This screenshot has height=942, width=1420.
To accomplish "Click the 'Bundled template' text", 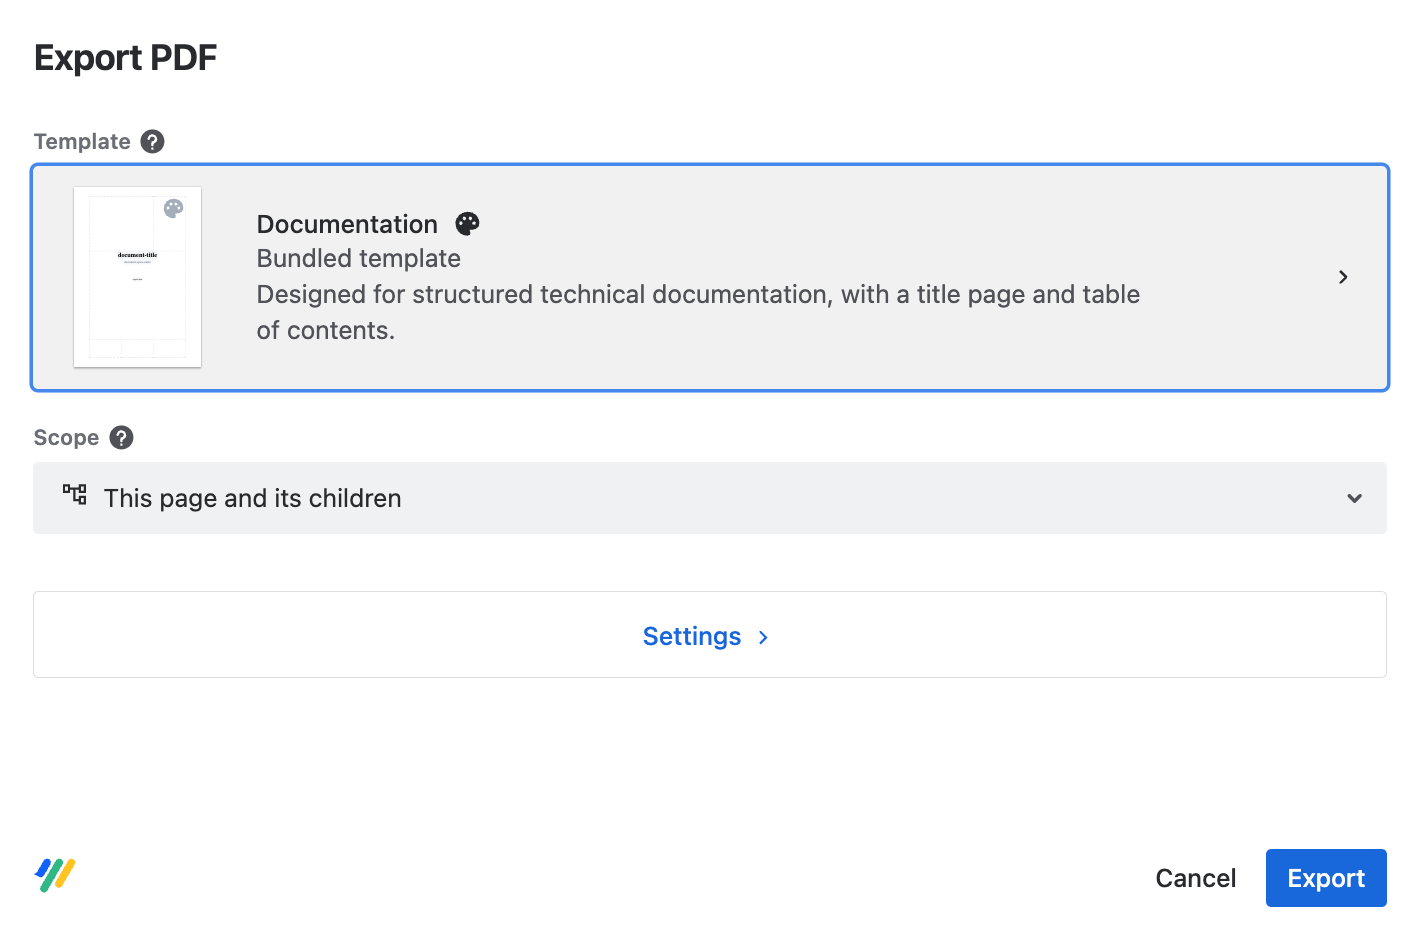I will (x=359, y=259).
